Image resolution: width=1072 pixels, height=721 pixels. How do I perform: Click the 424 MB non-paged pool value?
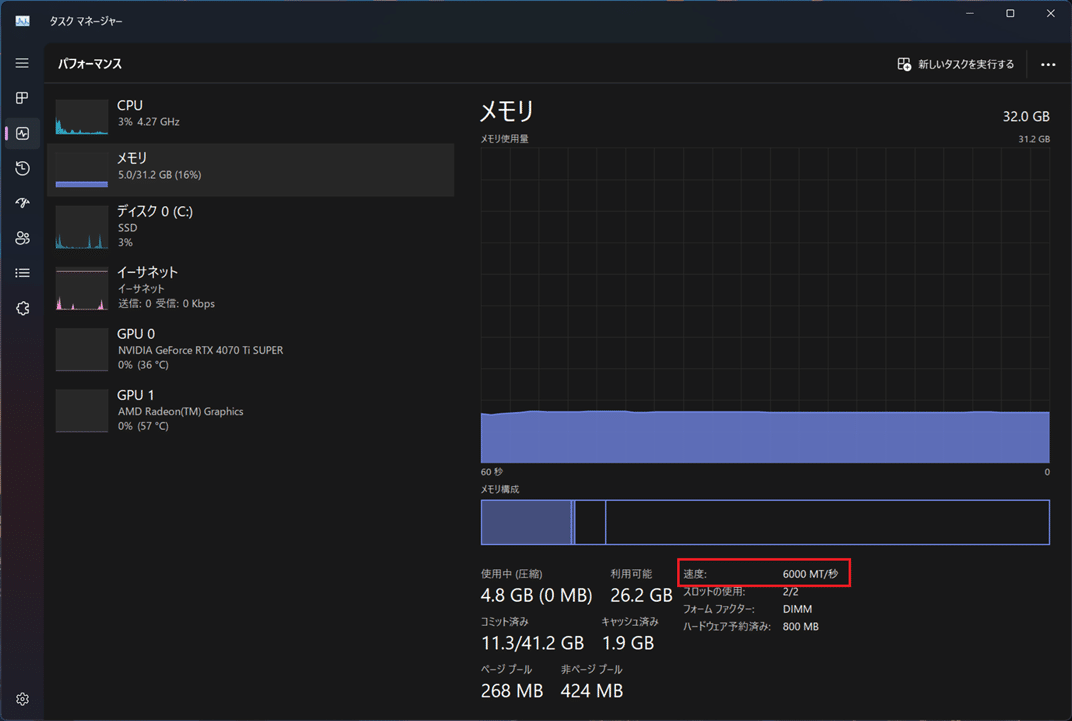[x=592, y=691]
